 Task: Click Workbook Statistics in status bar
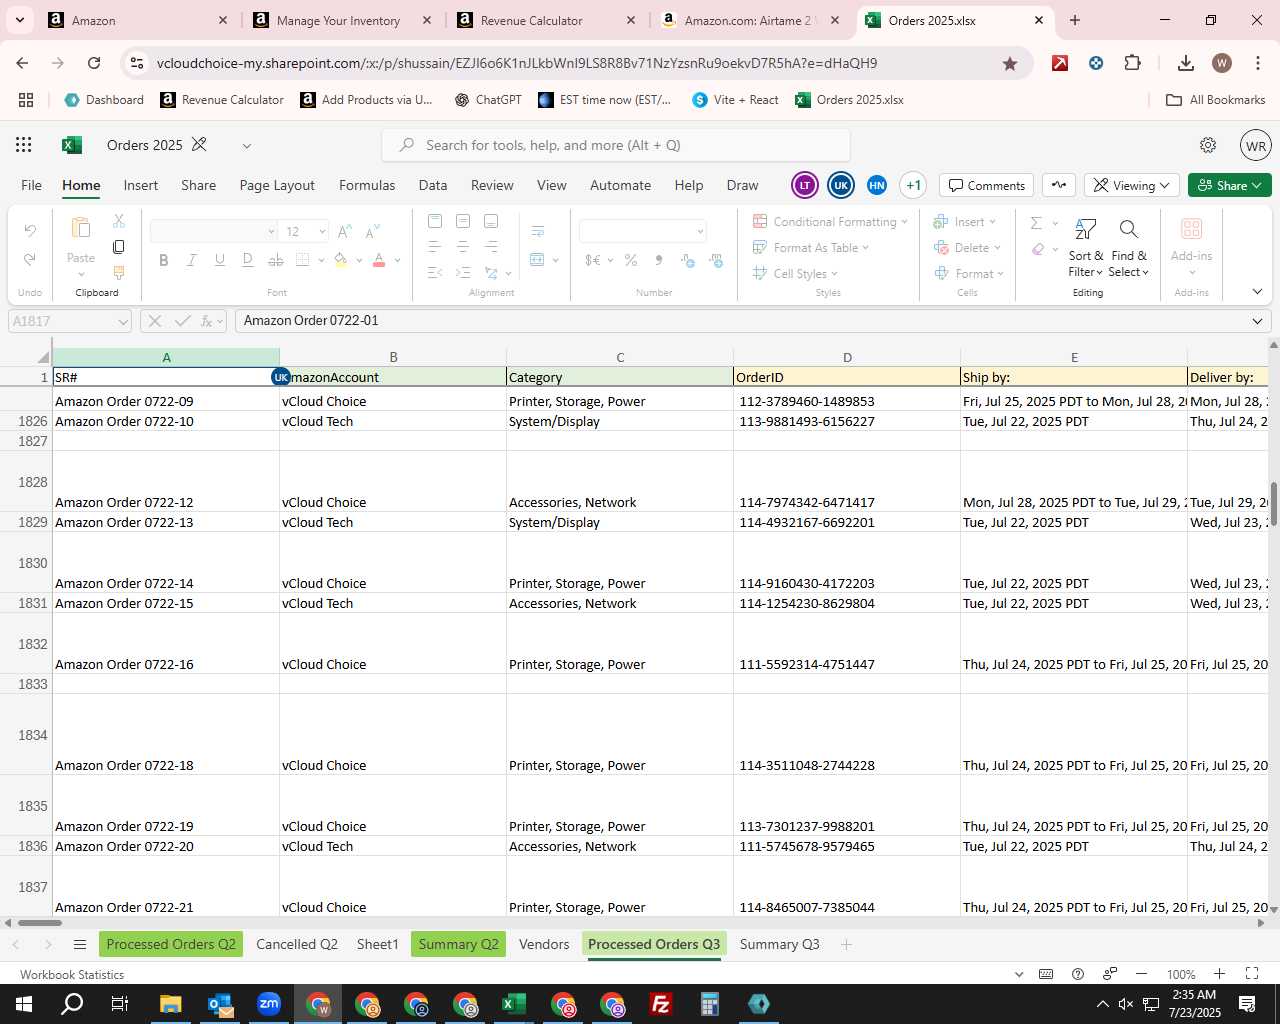click(x=72, y=974)
